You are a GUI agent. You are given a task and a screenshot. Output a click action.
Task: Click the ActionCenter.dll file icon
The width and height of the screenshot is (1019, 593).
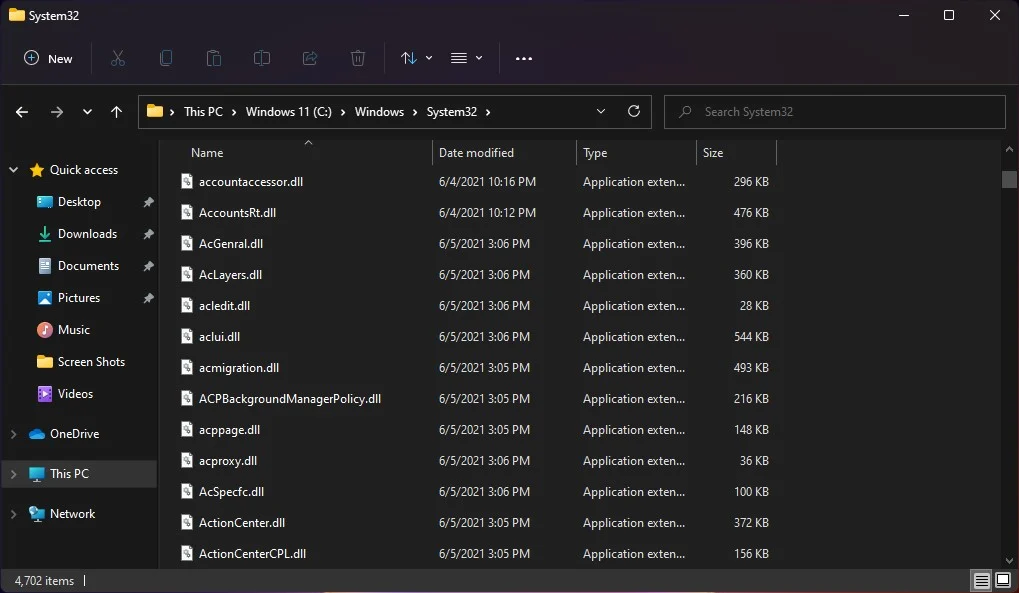(x=187, y=523)
